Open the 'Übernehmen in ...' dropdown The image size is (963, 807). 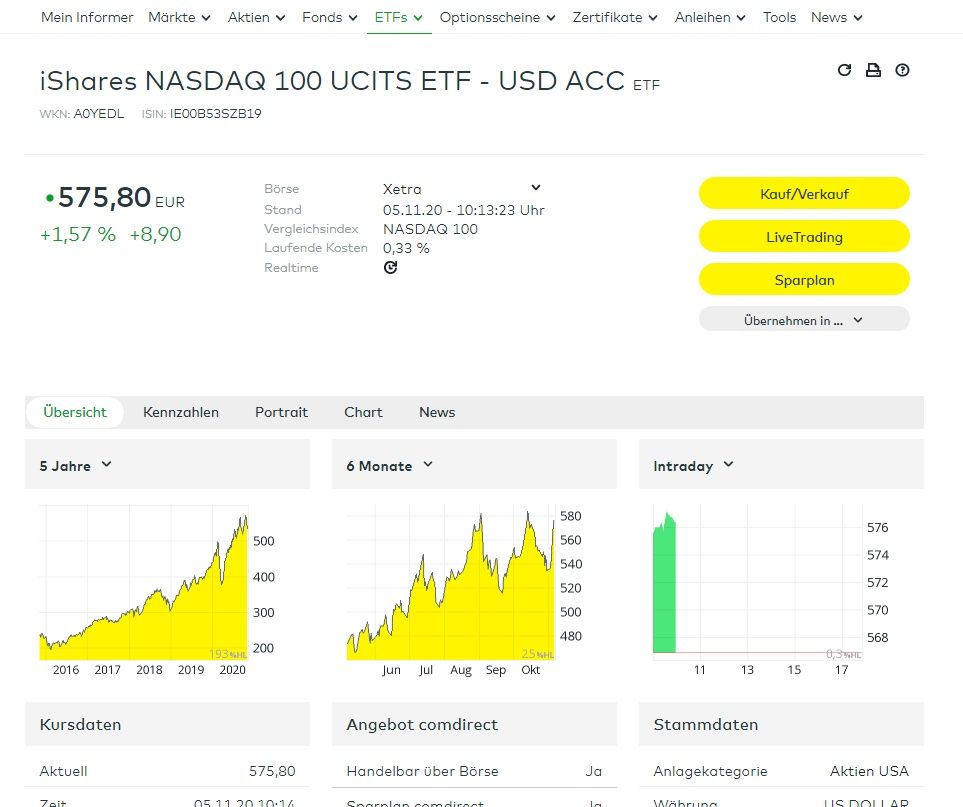[803, 320]
